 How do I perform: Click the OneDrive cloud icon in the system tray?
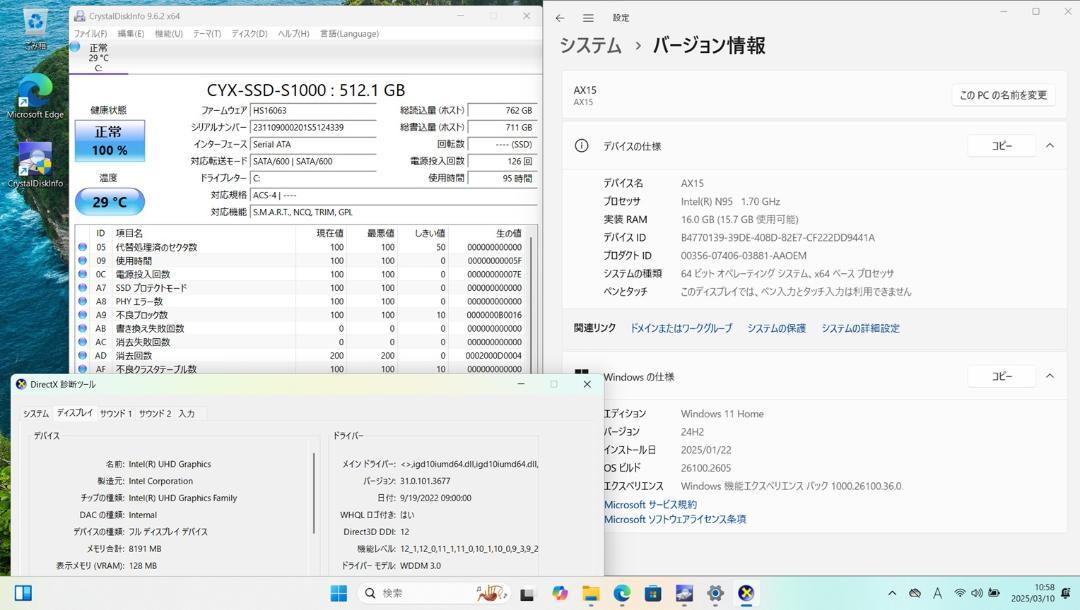915,593
